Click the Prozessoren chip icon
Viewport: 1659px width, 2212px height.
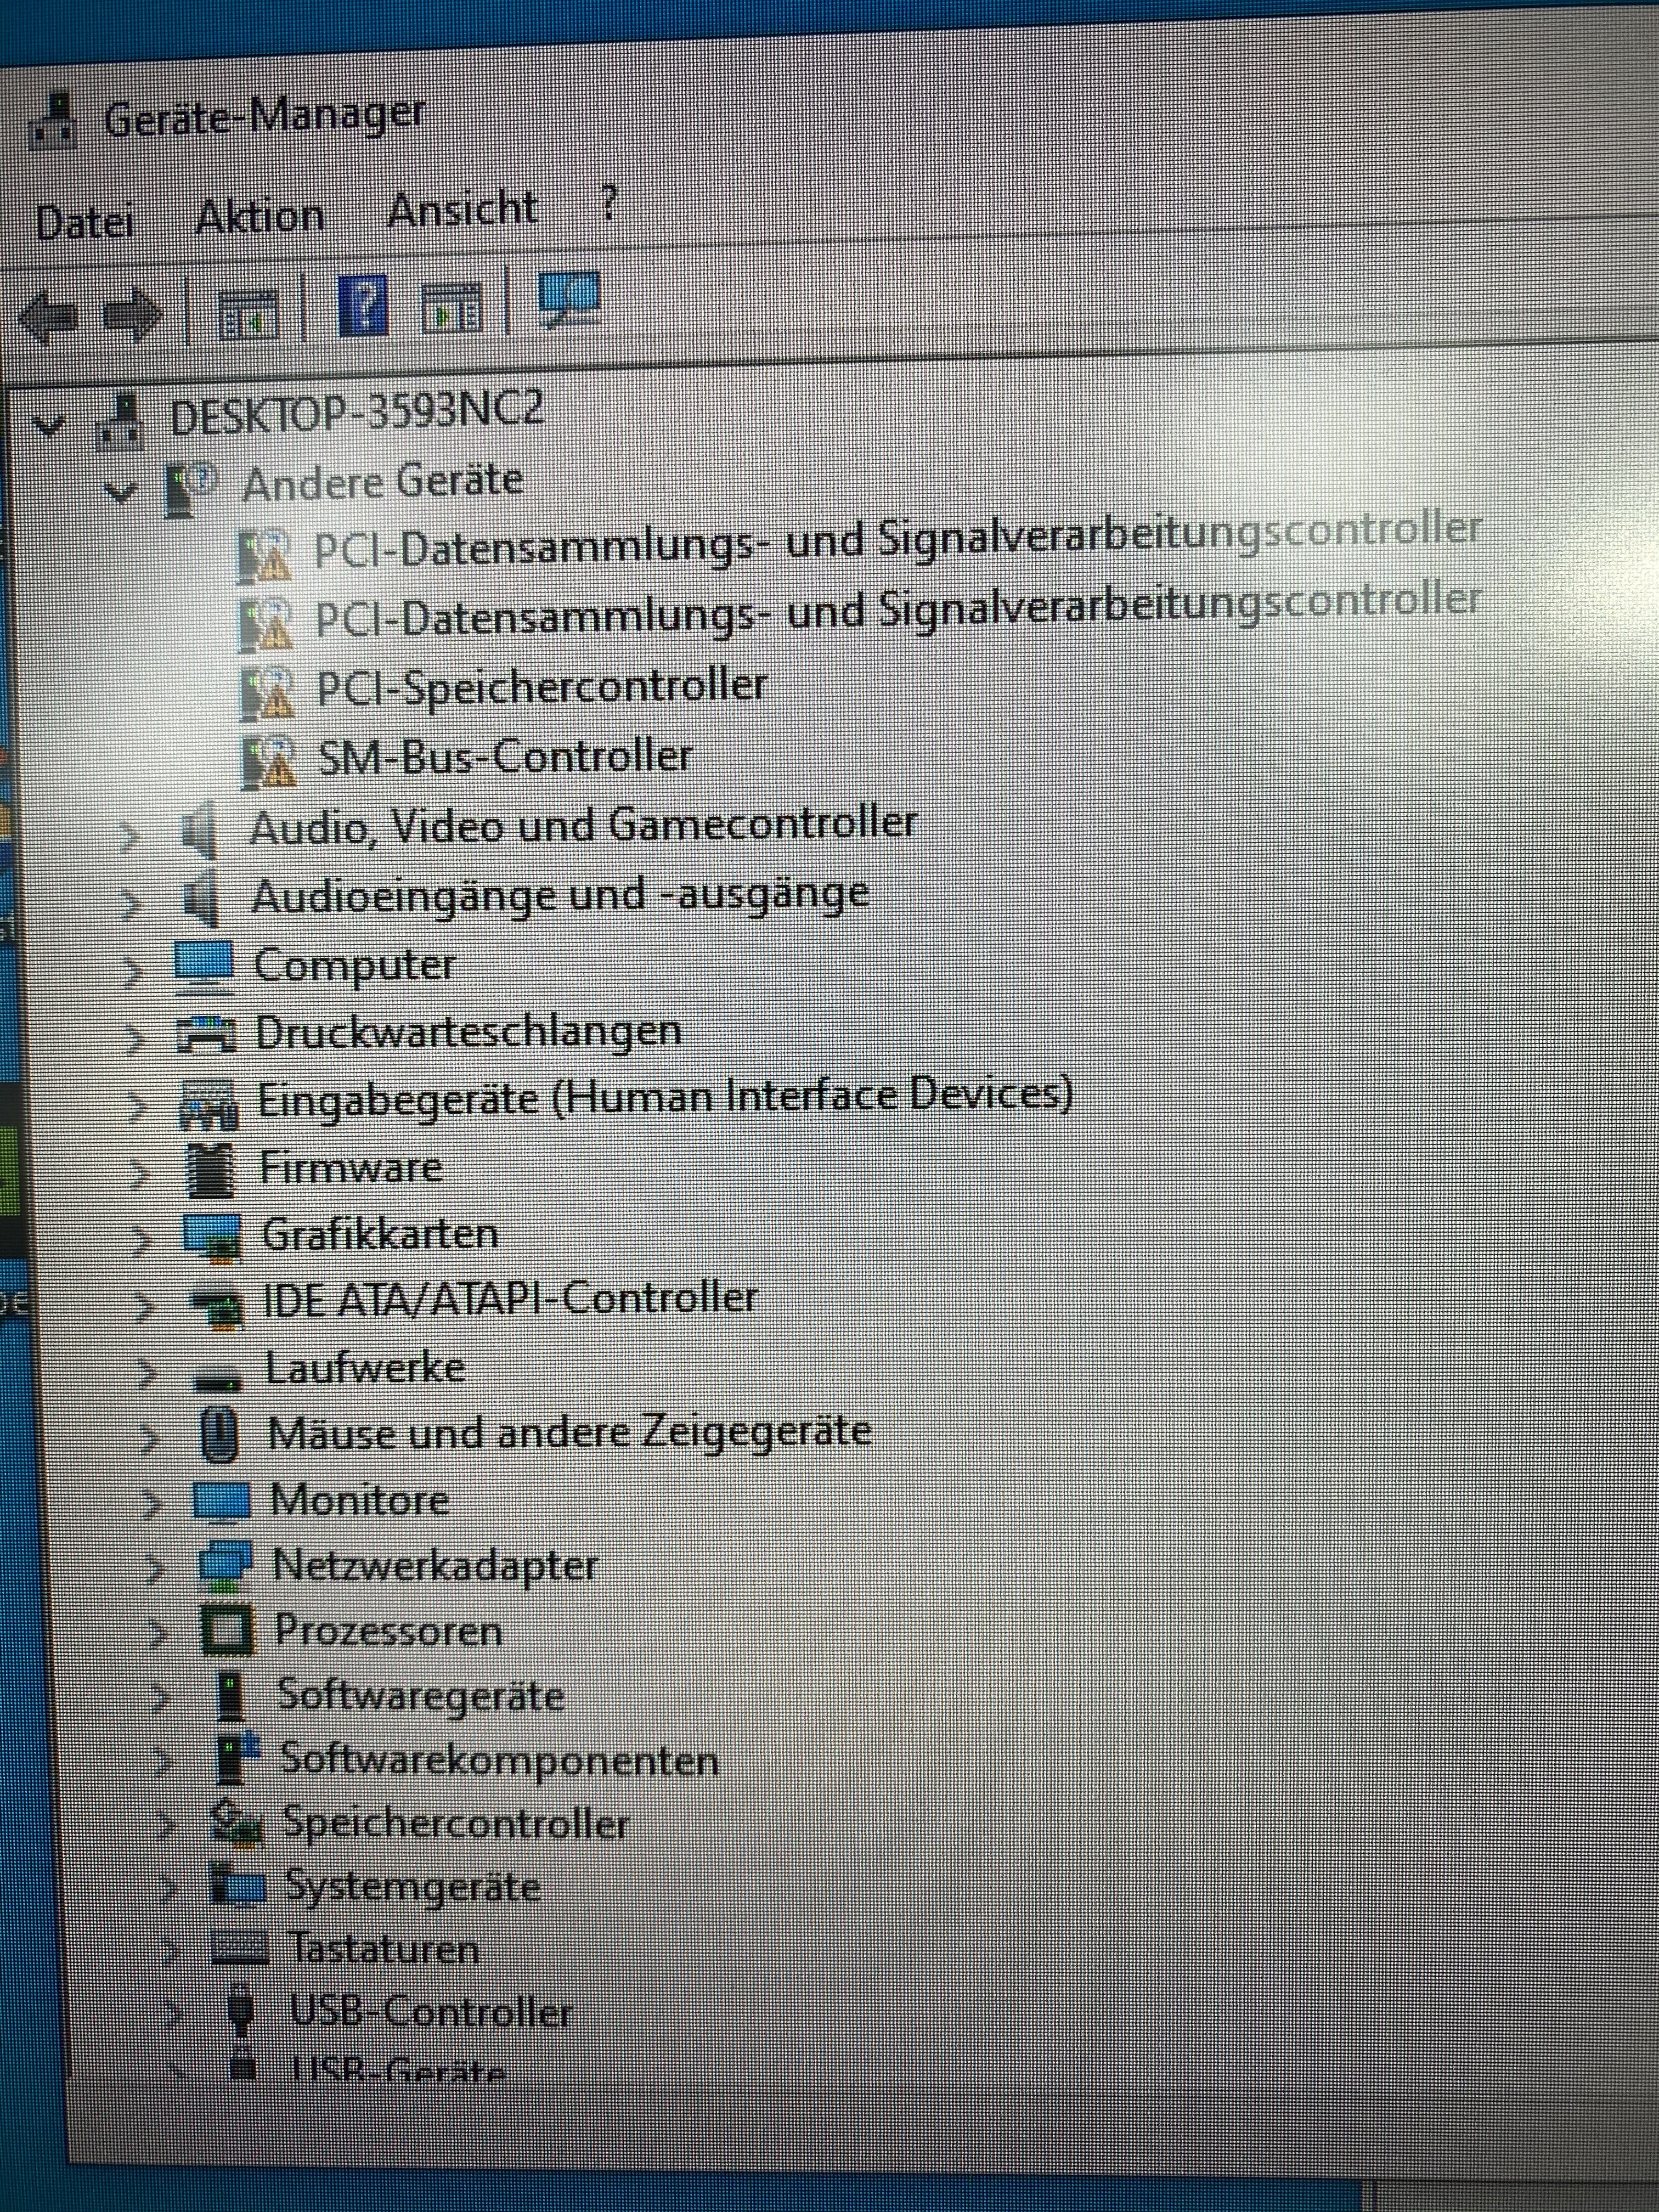click(228, 1629)
